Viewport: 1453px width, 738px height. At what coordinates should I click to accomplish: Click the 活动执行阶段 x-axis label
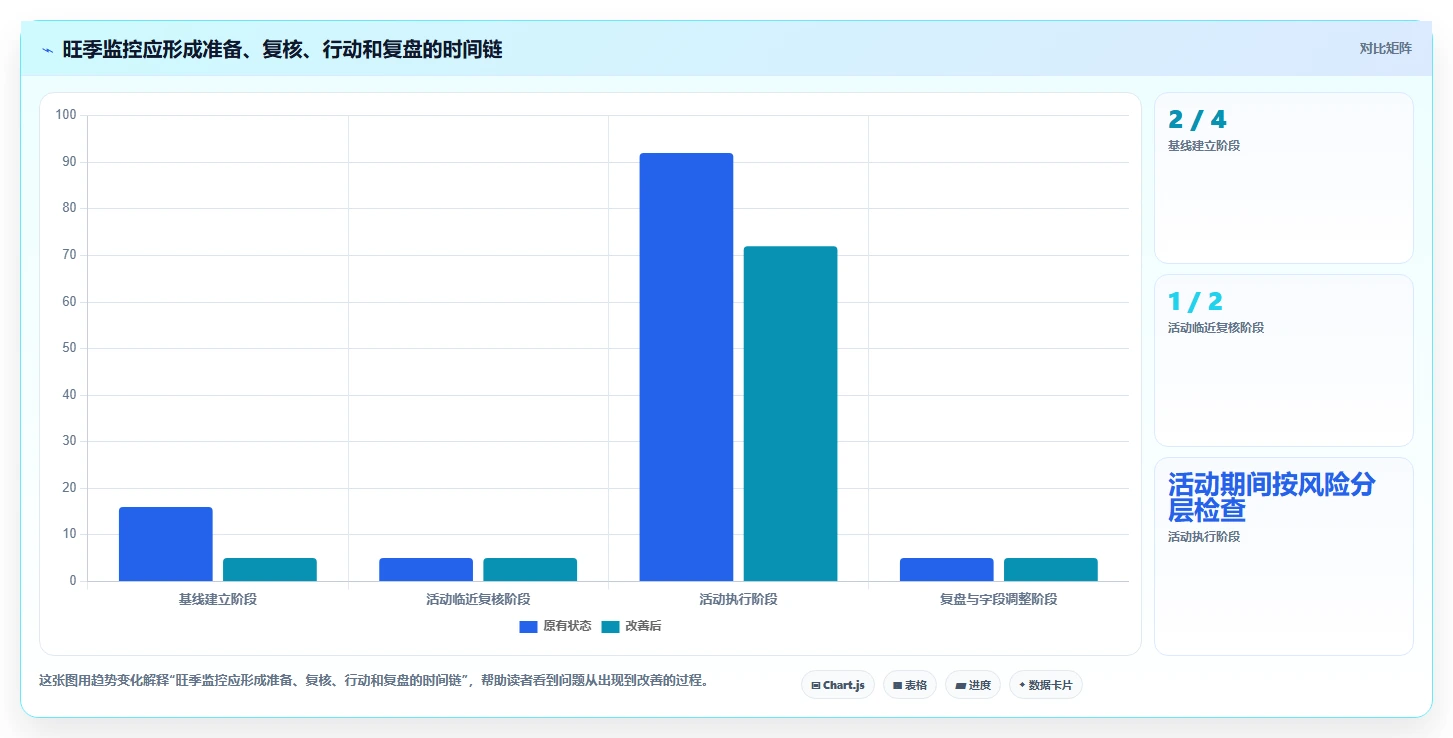tap(738, 599)
